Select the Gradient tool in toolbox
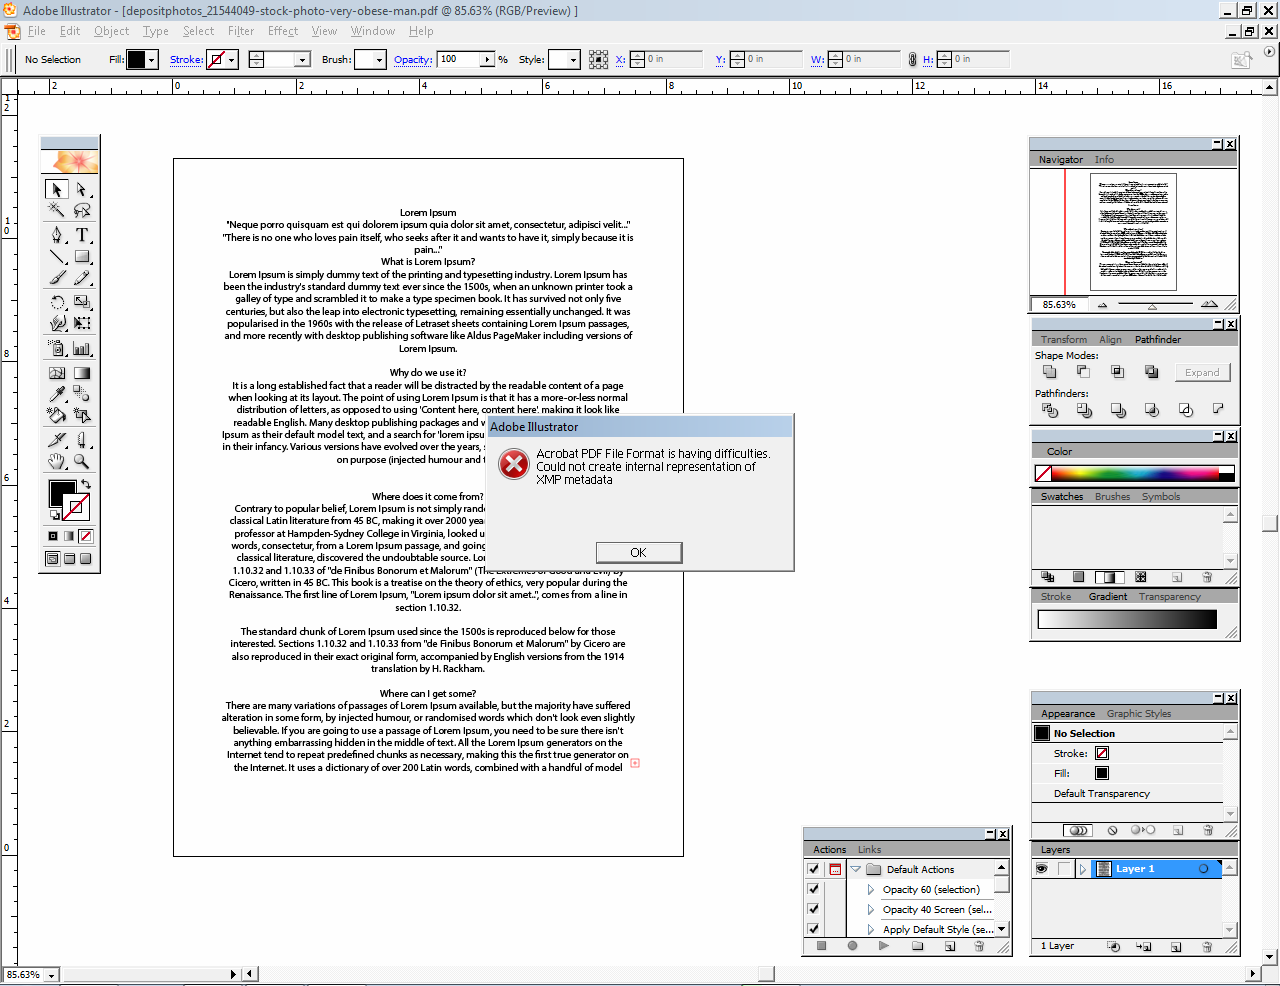This screenshot has width=1280, height=986. pyautogui.click(x=82, y=373)
